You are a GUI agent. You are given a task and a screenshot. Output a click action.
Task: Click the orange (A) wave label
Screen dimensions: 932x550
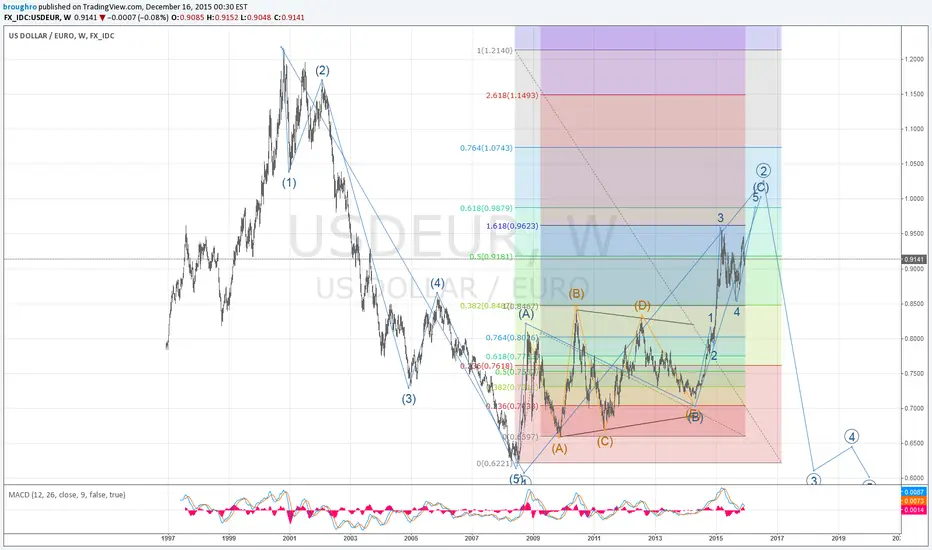[x=559, y=449]
